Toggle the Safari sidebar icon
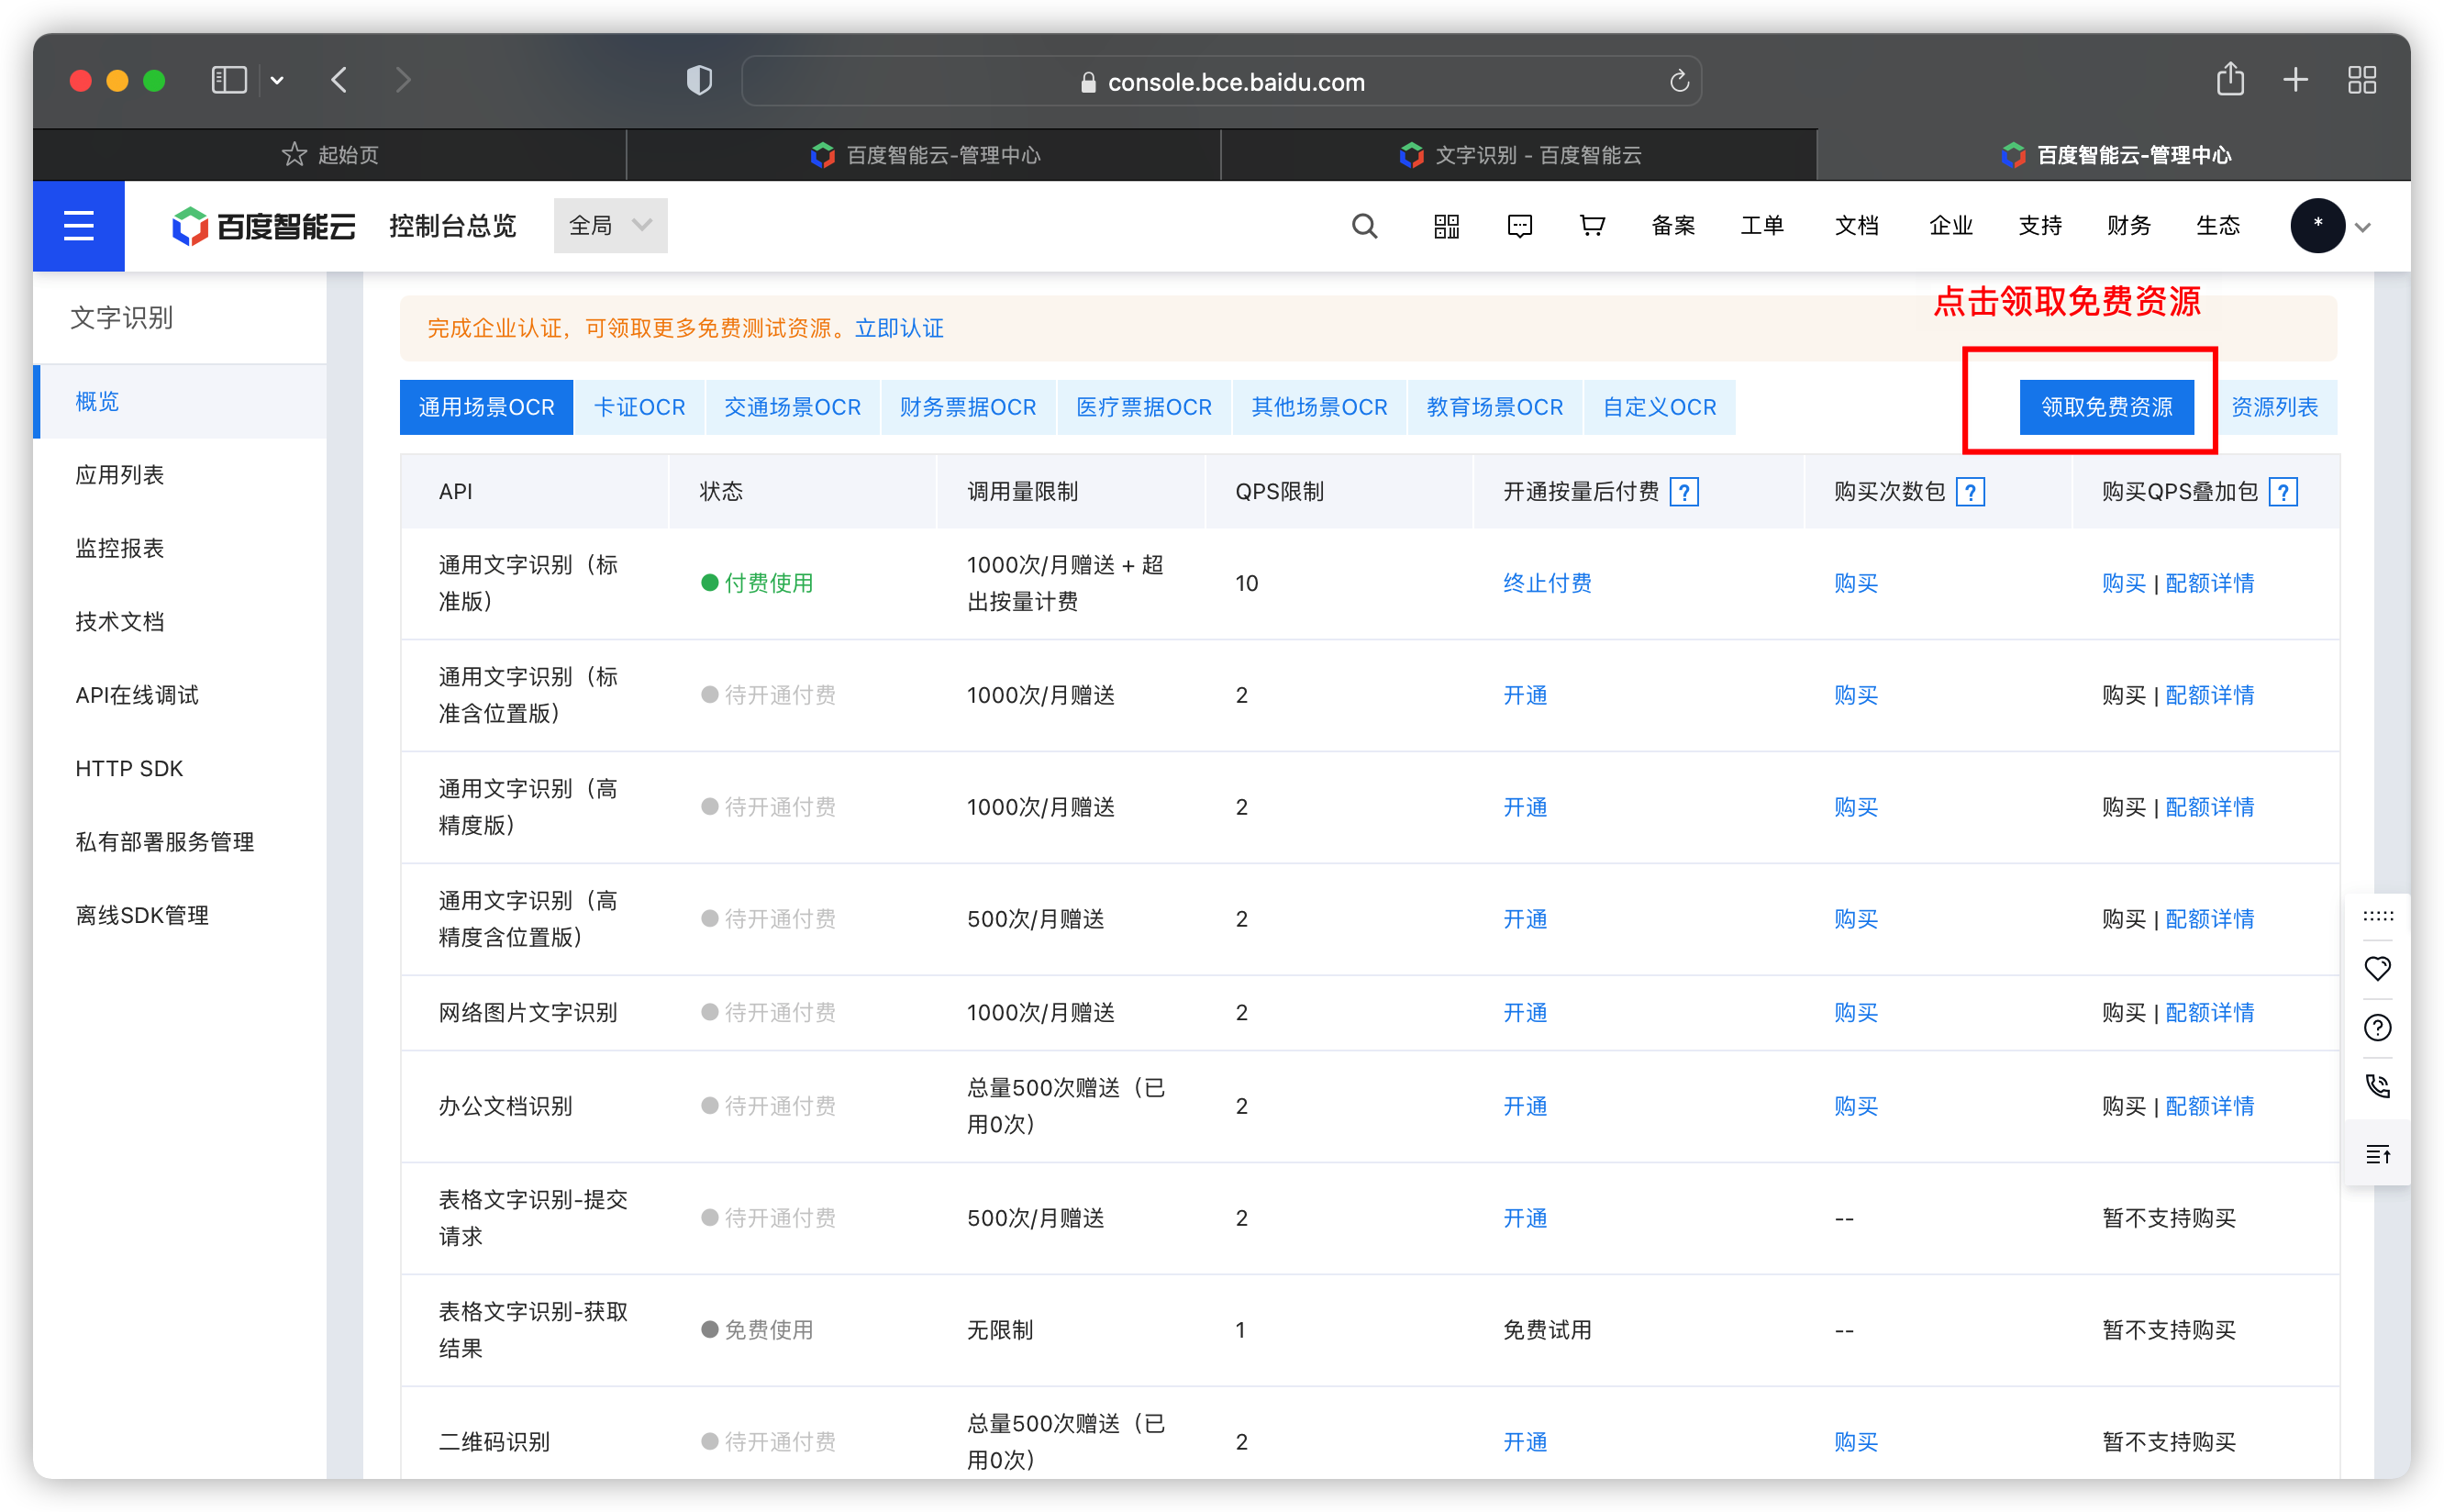2444x1512 pixels. click(x=229, y=80)
